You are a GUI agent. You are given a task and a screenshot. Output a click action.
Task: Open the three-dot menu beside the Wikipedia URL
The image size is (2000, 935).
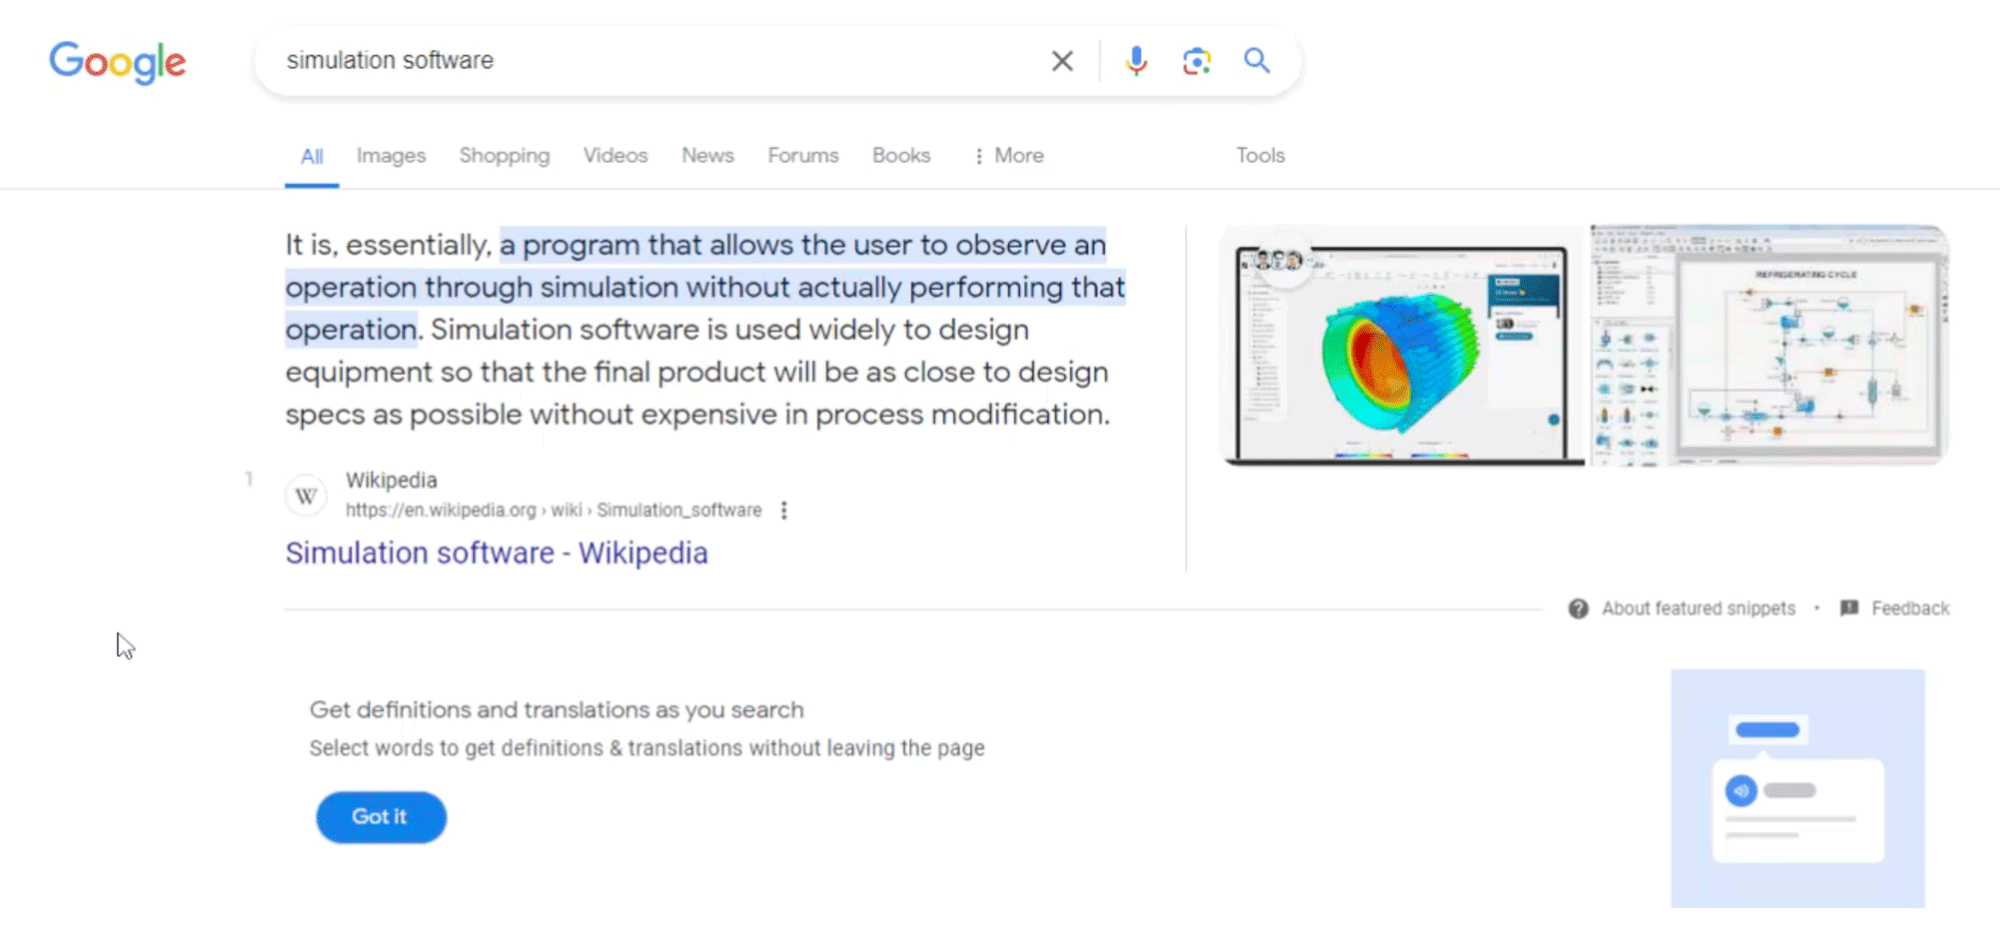784,510
